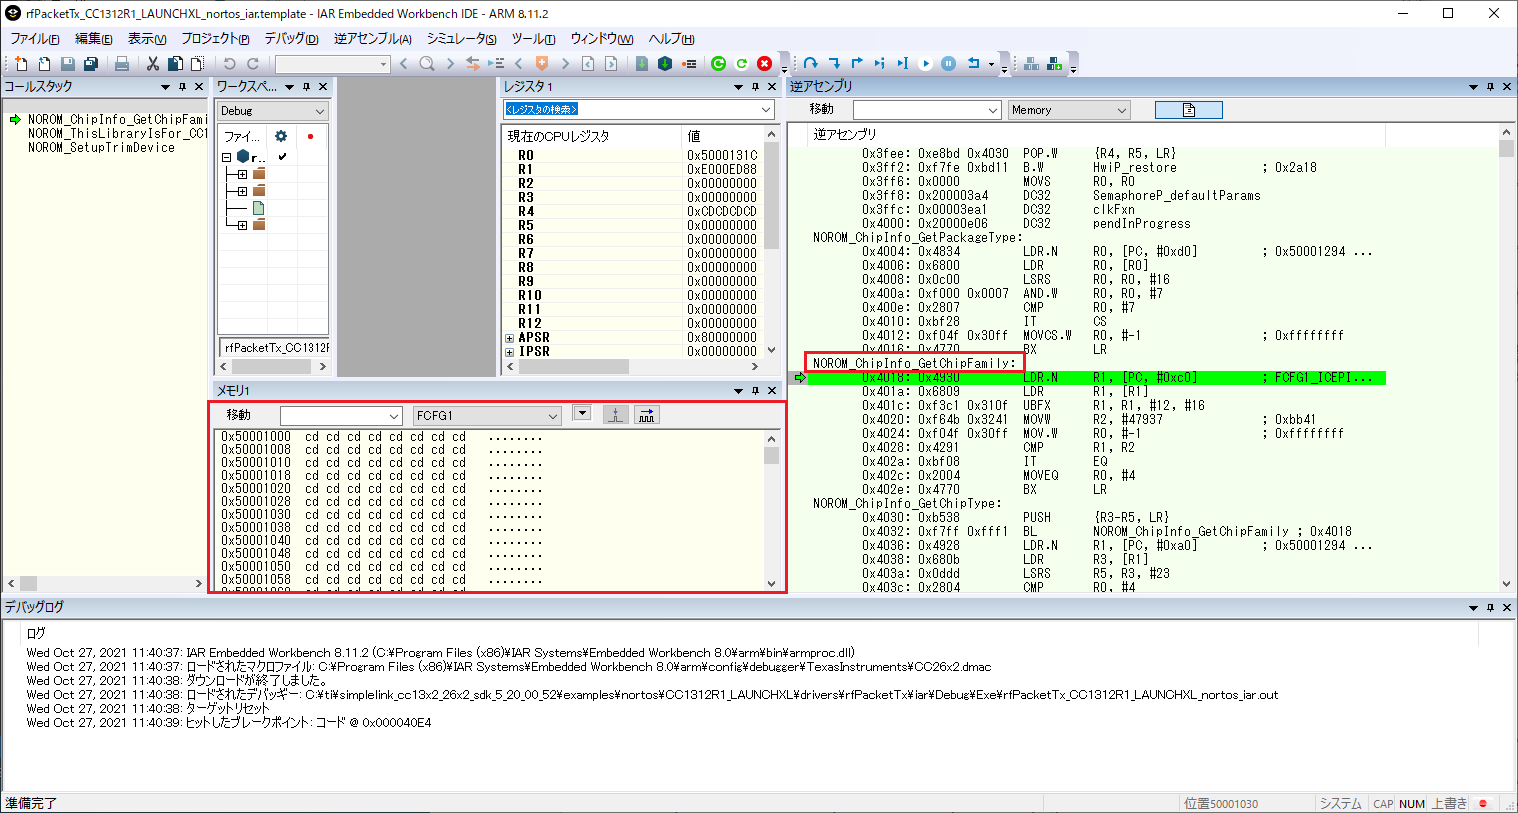
Task: Click the Download and Debug icon
Action: click(665, 63)
